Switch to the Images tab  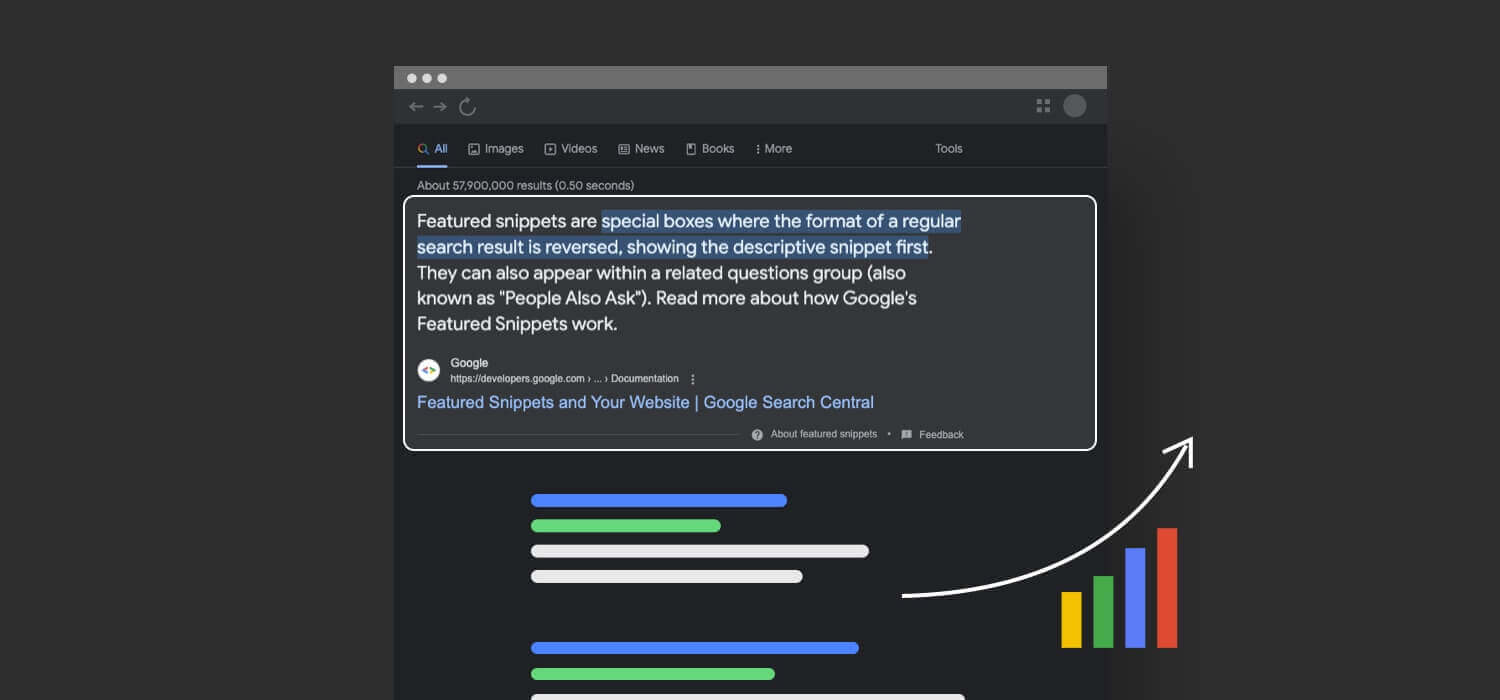(x=496, y=149)
